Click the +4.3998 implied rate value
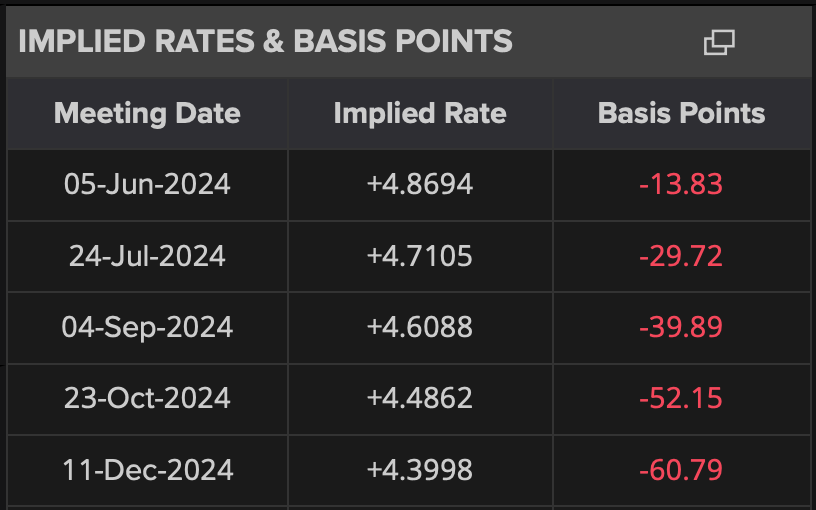Viewport: 816px width, 510px height. point(420,469)
